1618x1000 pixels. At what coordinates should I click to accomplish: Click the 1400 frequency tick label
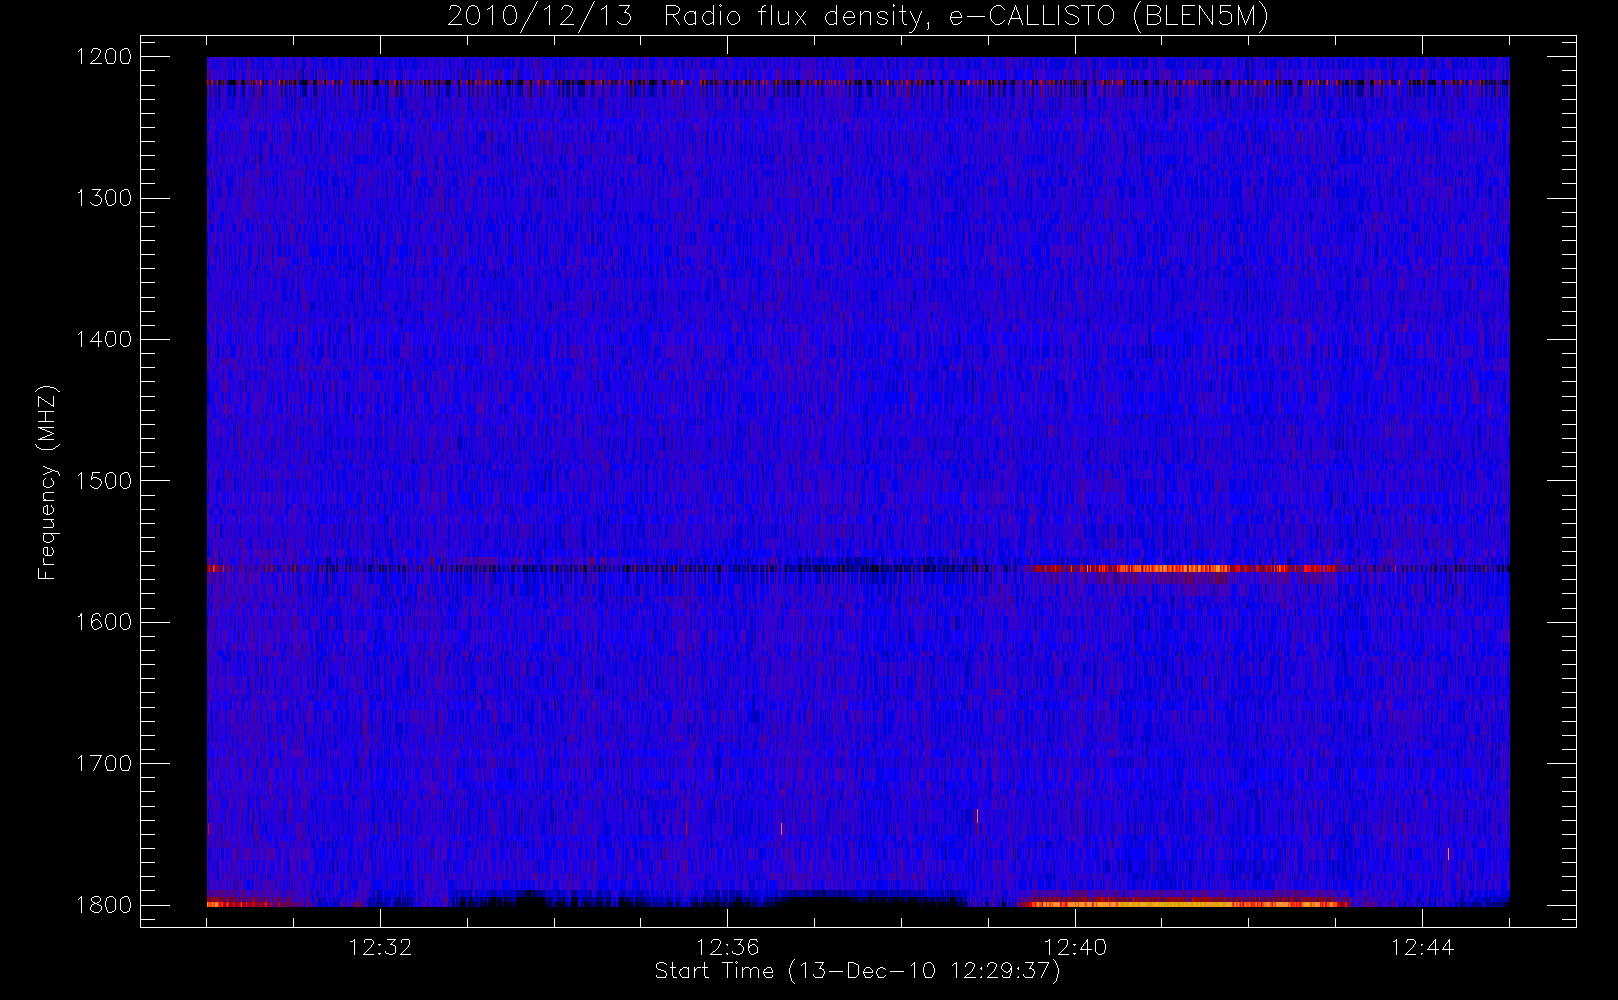[104, 339]
